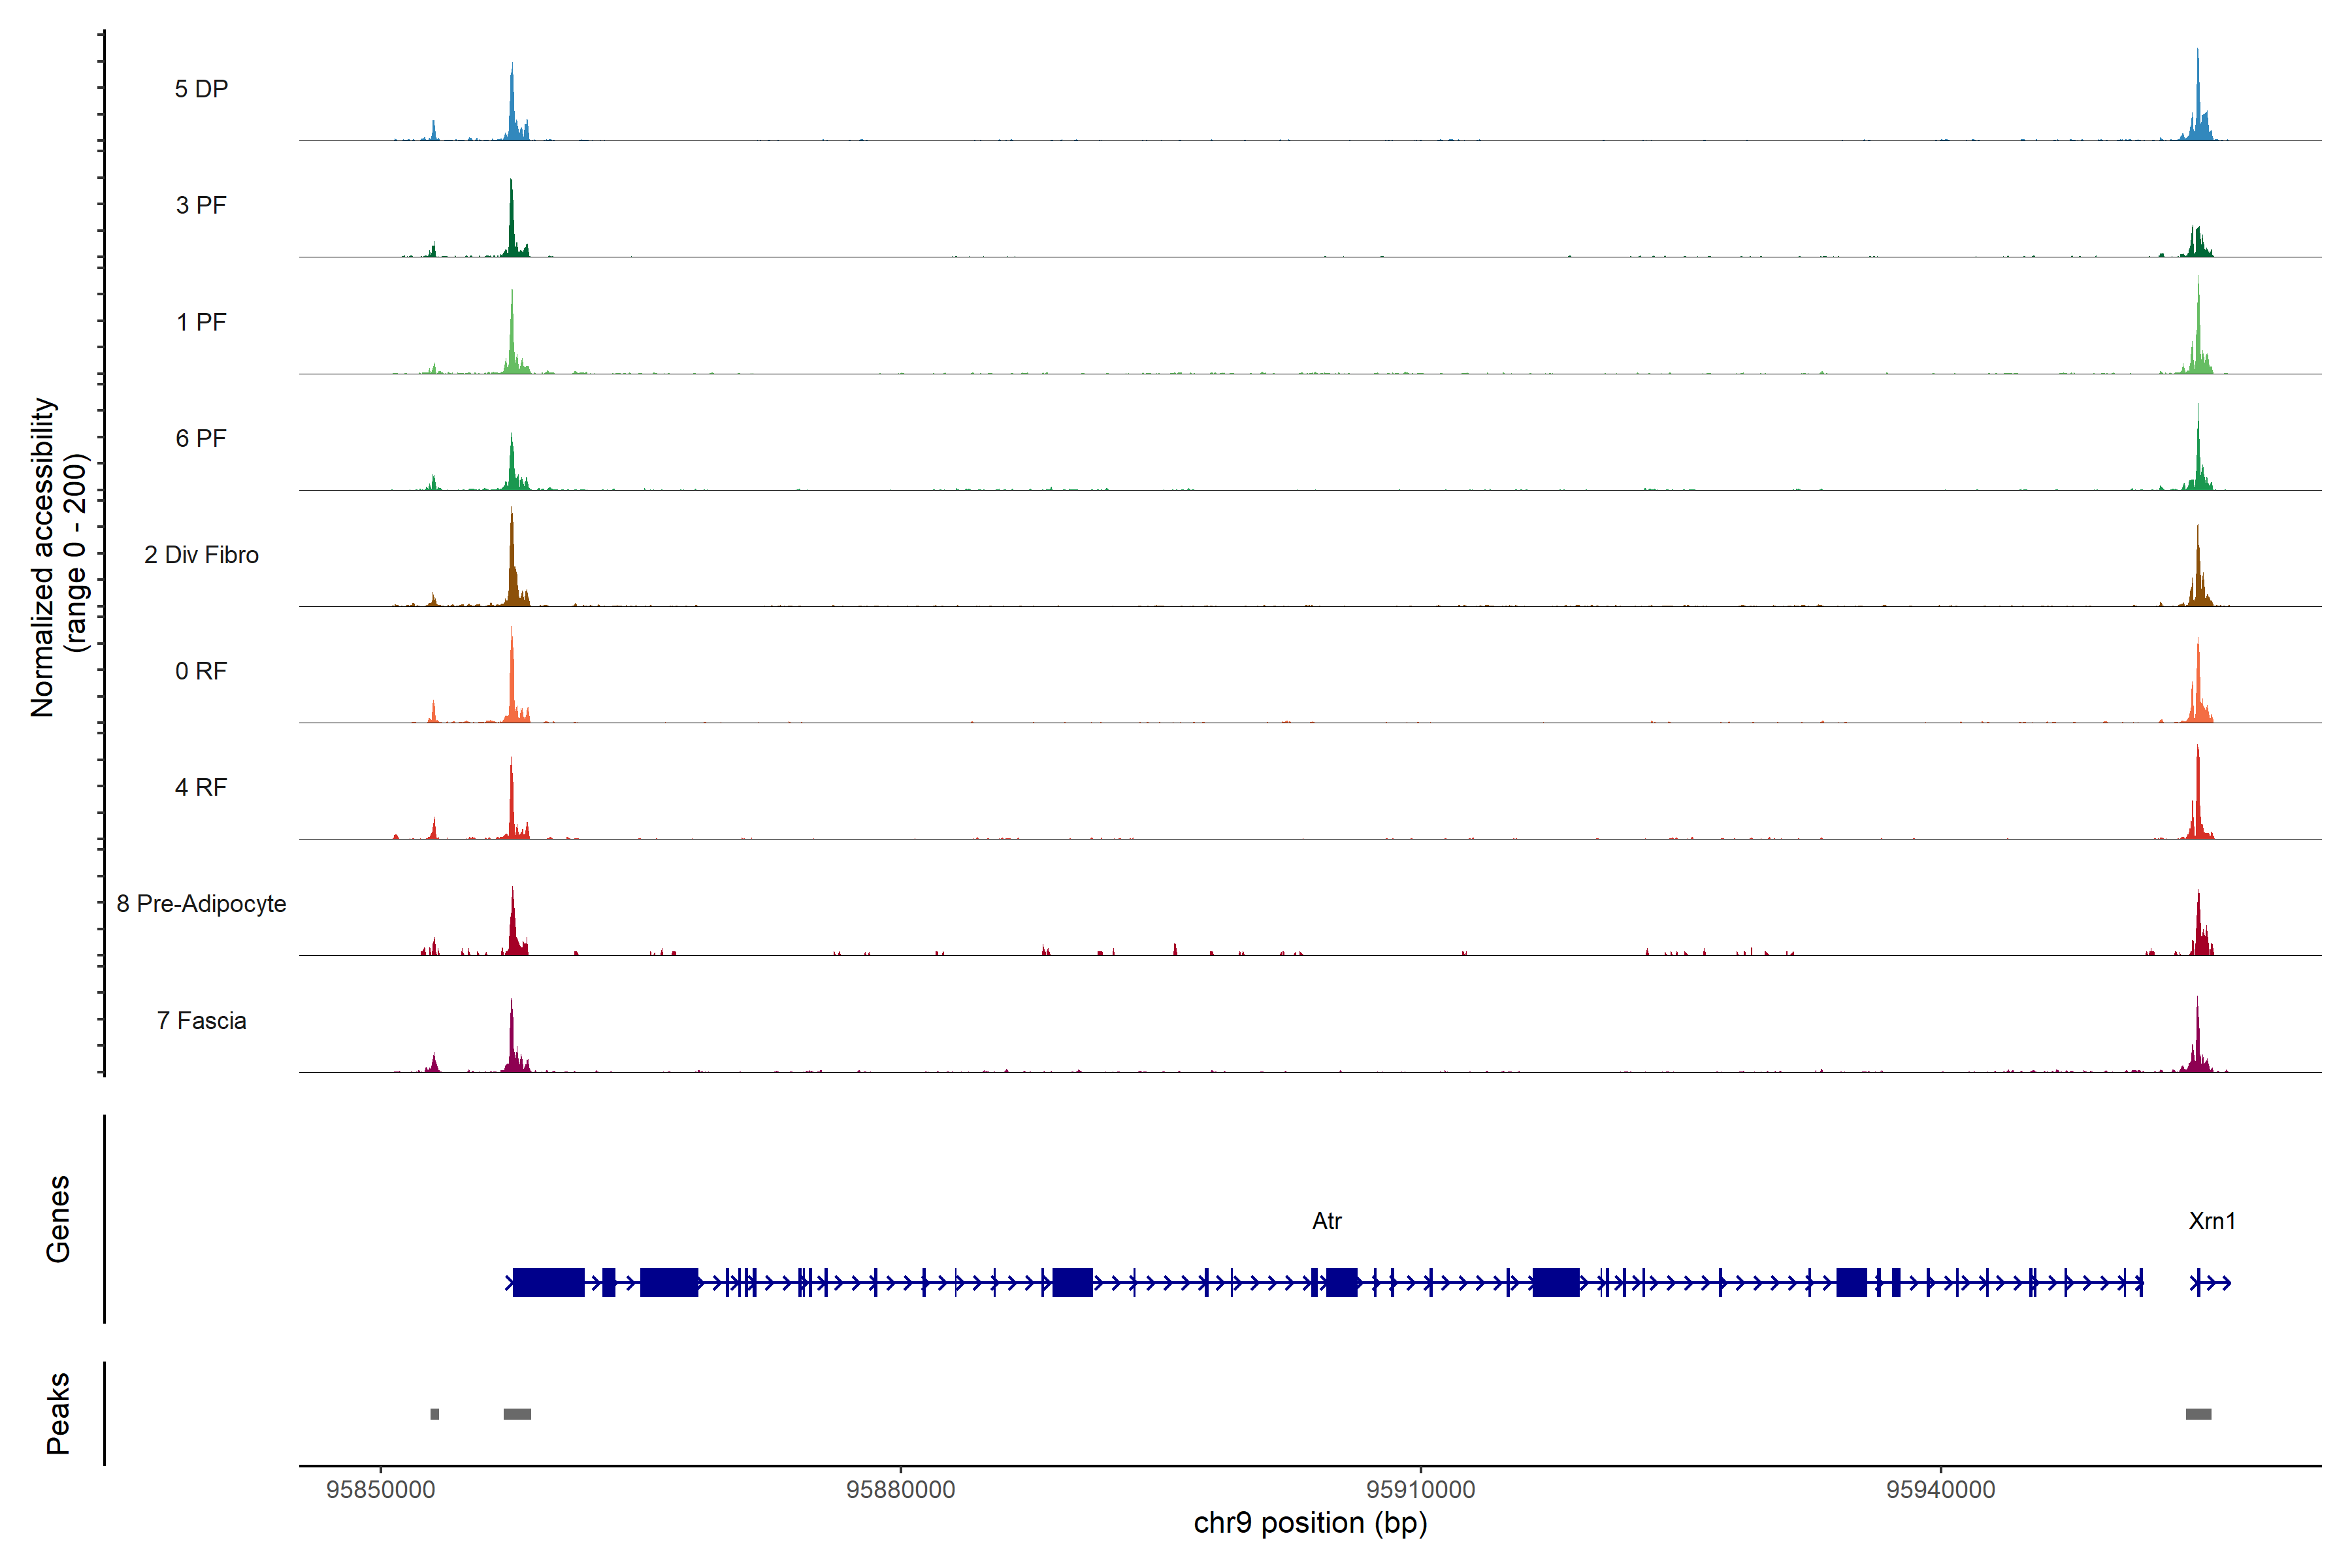Click the 1 PF track label
Viewport: 2352px width, 1568px height.
click(x=201, y=322)
